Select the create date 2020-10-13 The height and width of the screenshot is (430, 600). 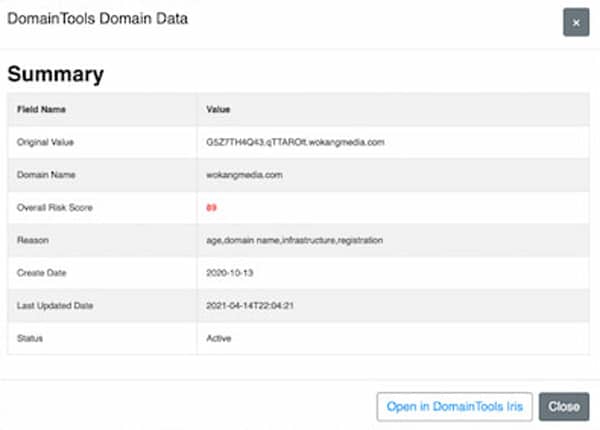tap(230, 273)
